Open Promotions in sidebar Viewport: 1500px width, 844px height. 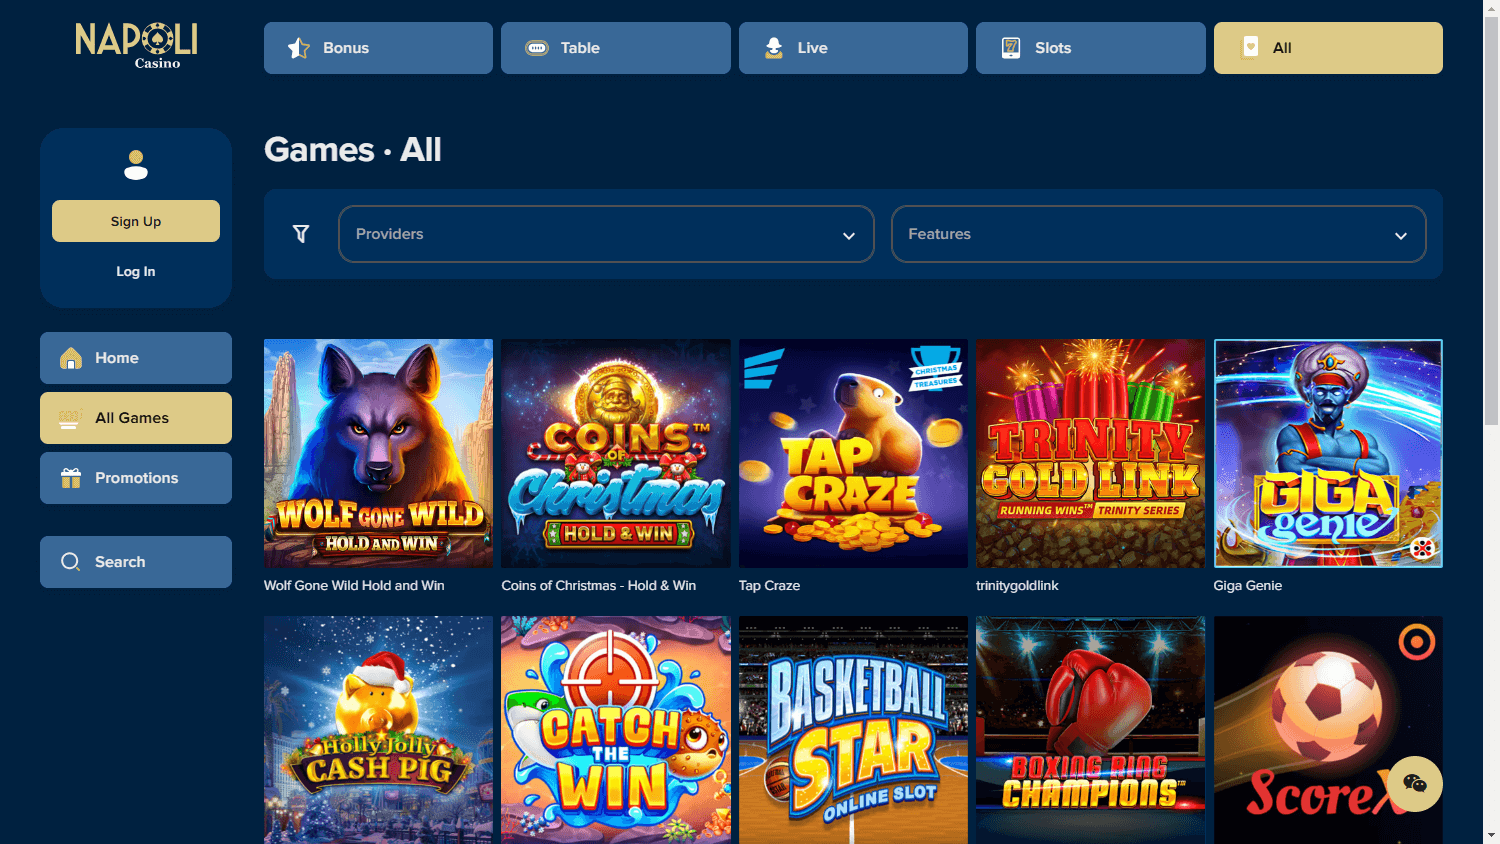(x=136, y=478)
